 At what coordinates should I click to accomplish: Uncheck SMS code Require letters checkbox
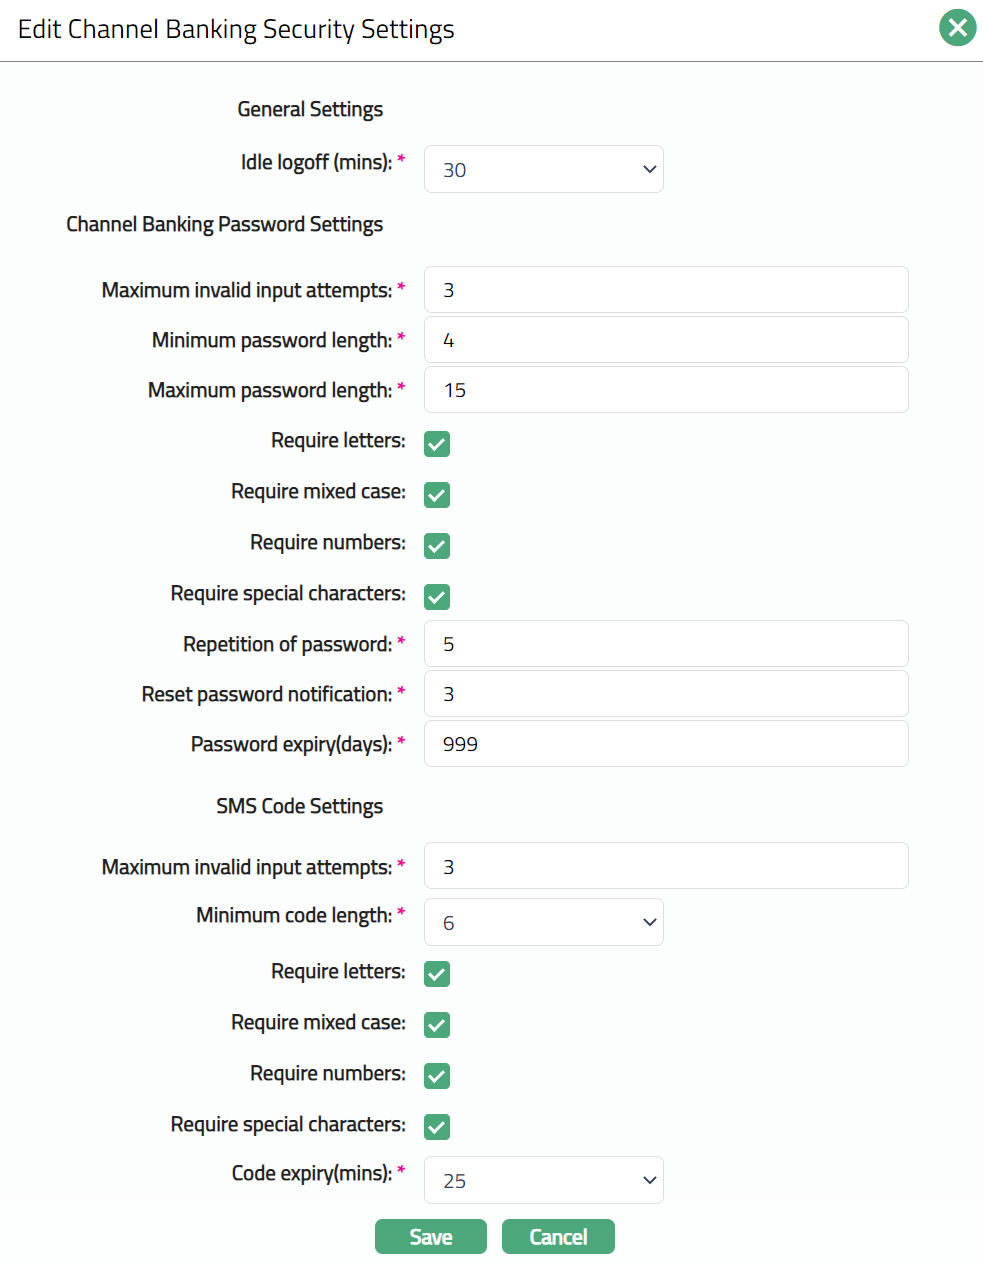click(x=437, y=974)
